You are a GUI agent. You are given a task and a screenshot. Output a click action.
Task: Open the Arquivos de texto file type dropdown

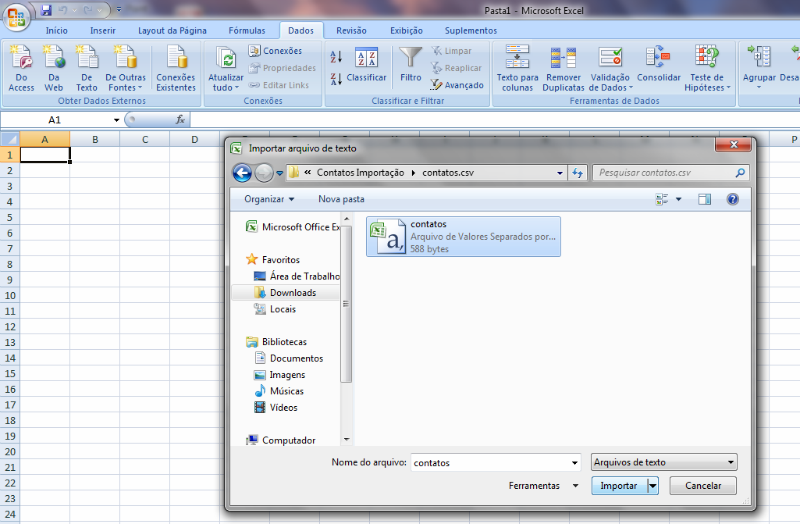coord(664,462)
